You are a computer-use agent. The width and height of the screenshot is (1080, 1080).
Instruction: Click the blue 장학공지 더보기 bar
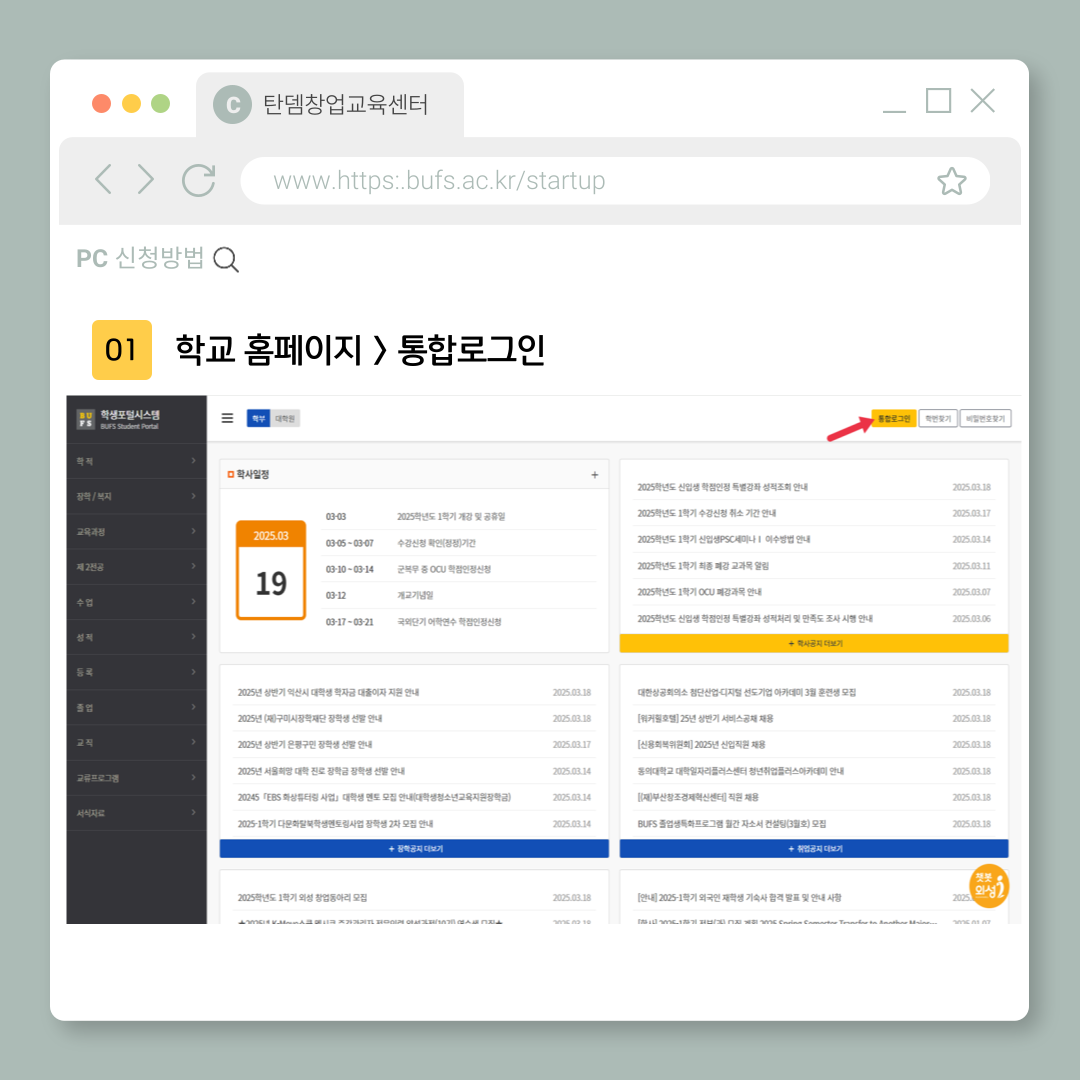point(414,848)
